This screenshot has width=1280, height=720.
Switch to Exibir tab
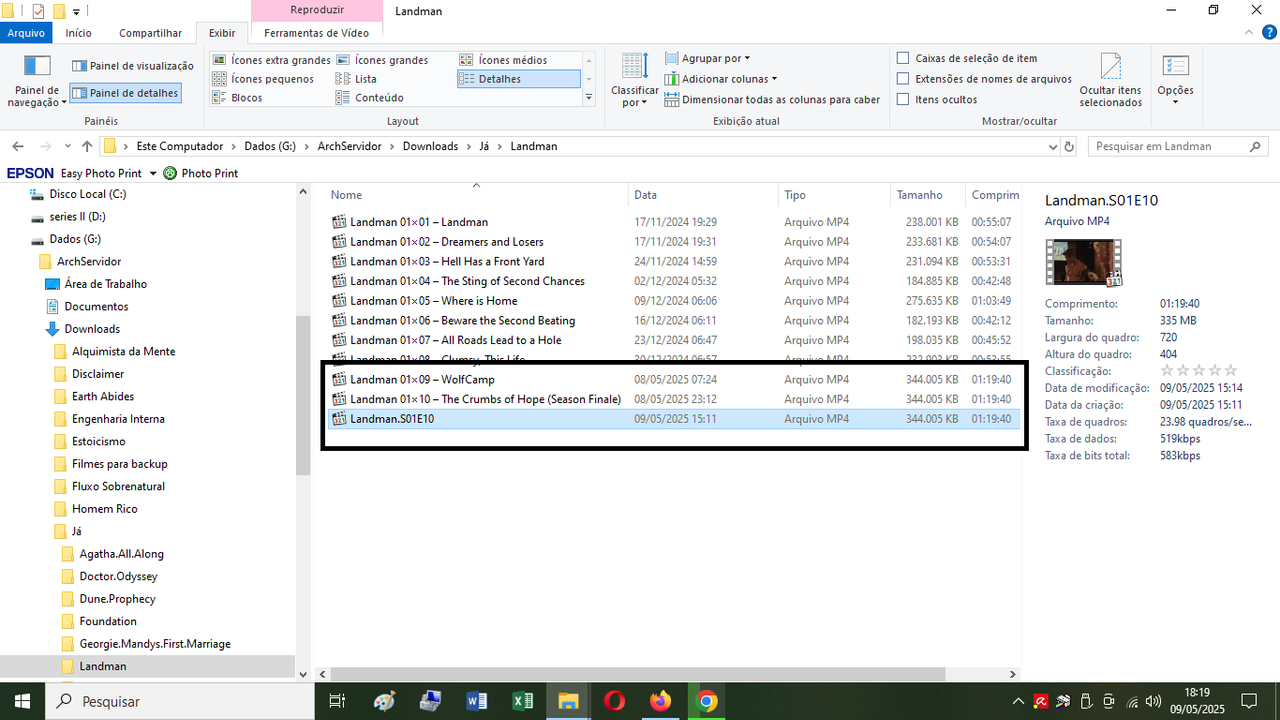222,33
